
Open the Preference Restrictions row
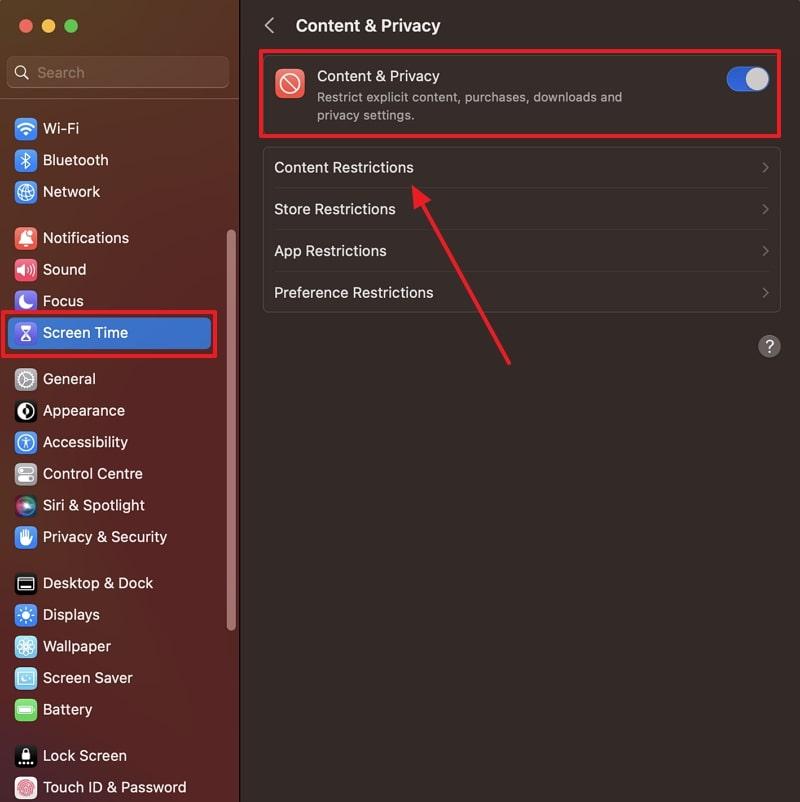[x=521, y=293]
